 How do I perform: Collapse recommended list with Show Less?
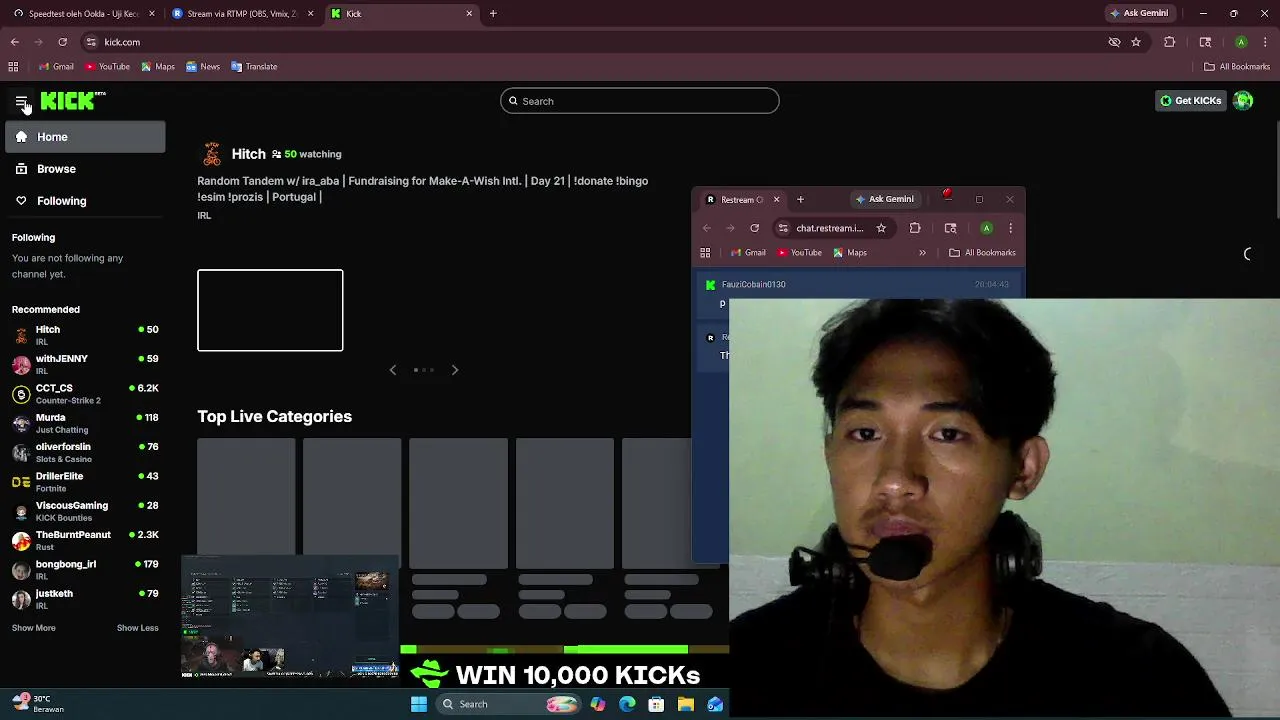click(x=138, y=628)
